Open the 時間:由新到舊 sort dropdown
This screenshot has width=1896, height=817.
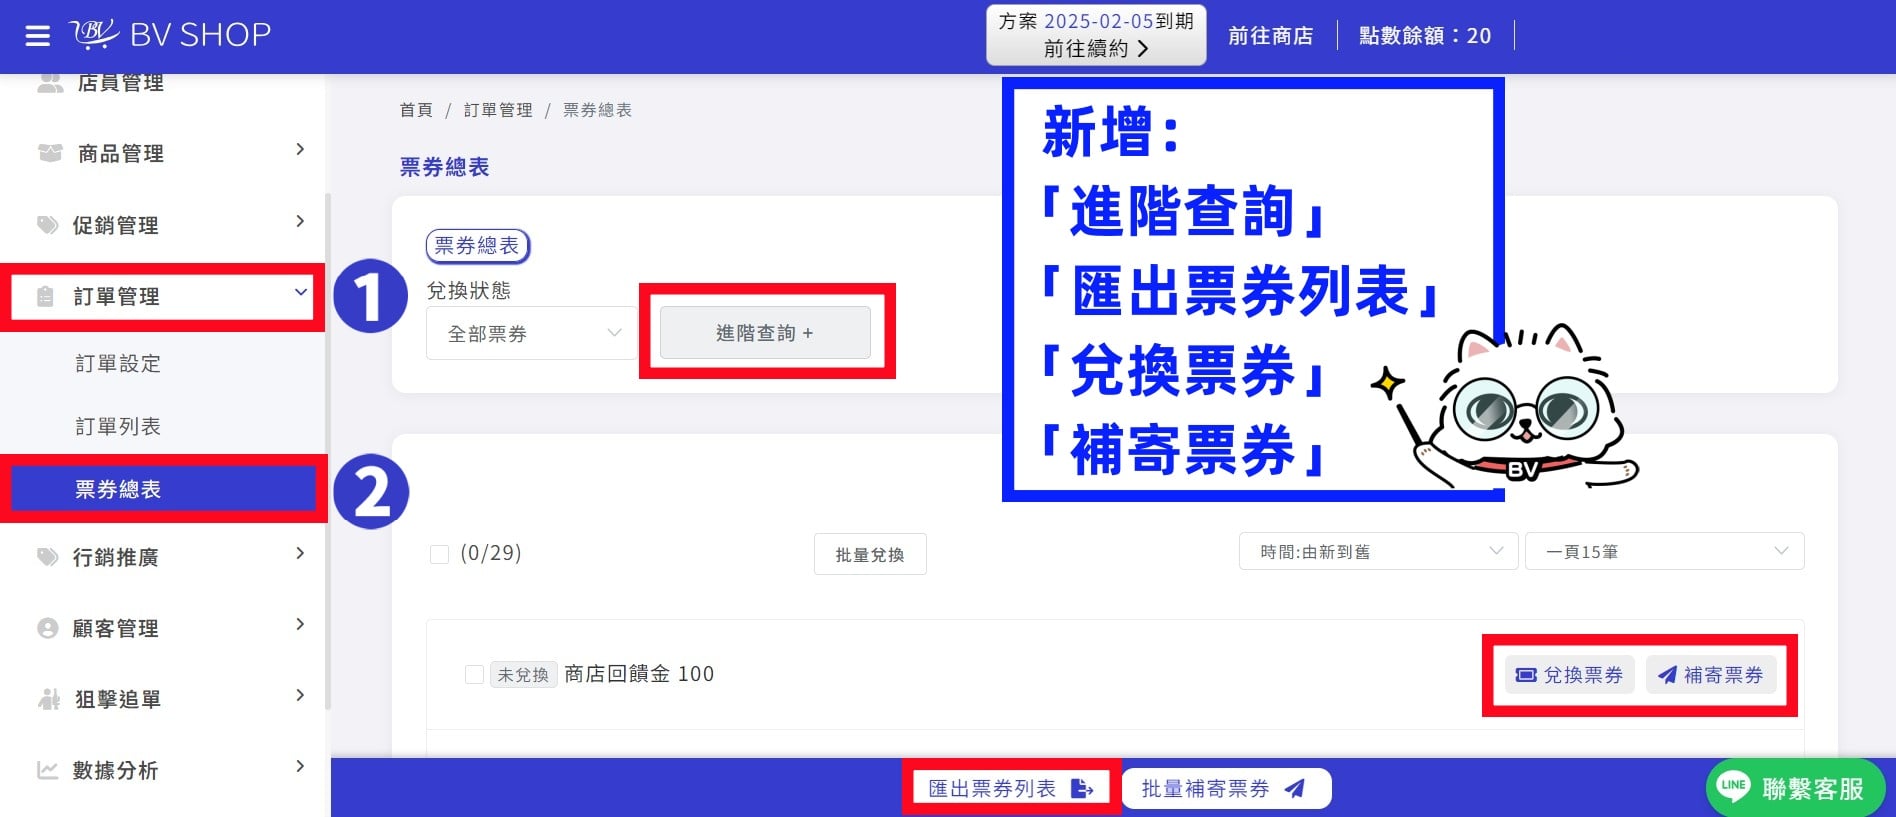[x=1379, y=552]
